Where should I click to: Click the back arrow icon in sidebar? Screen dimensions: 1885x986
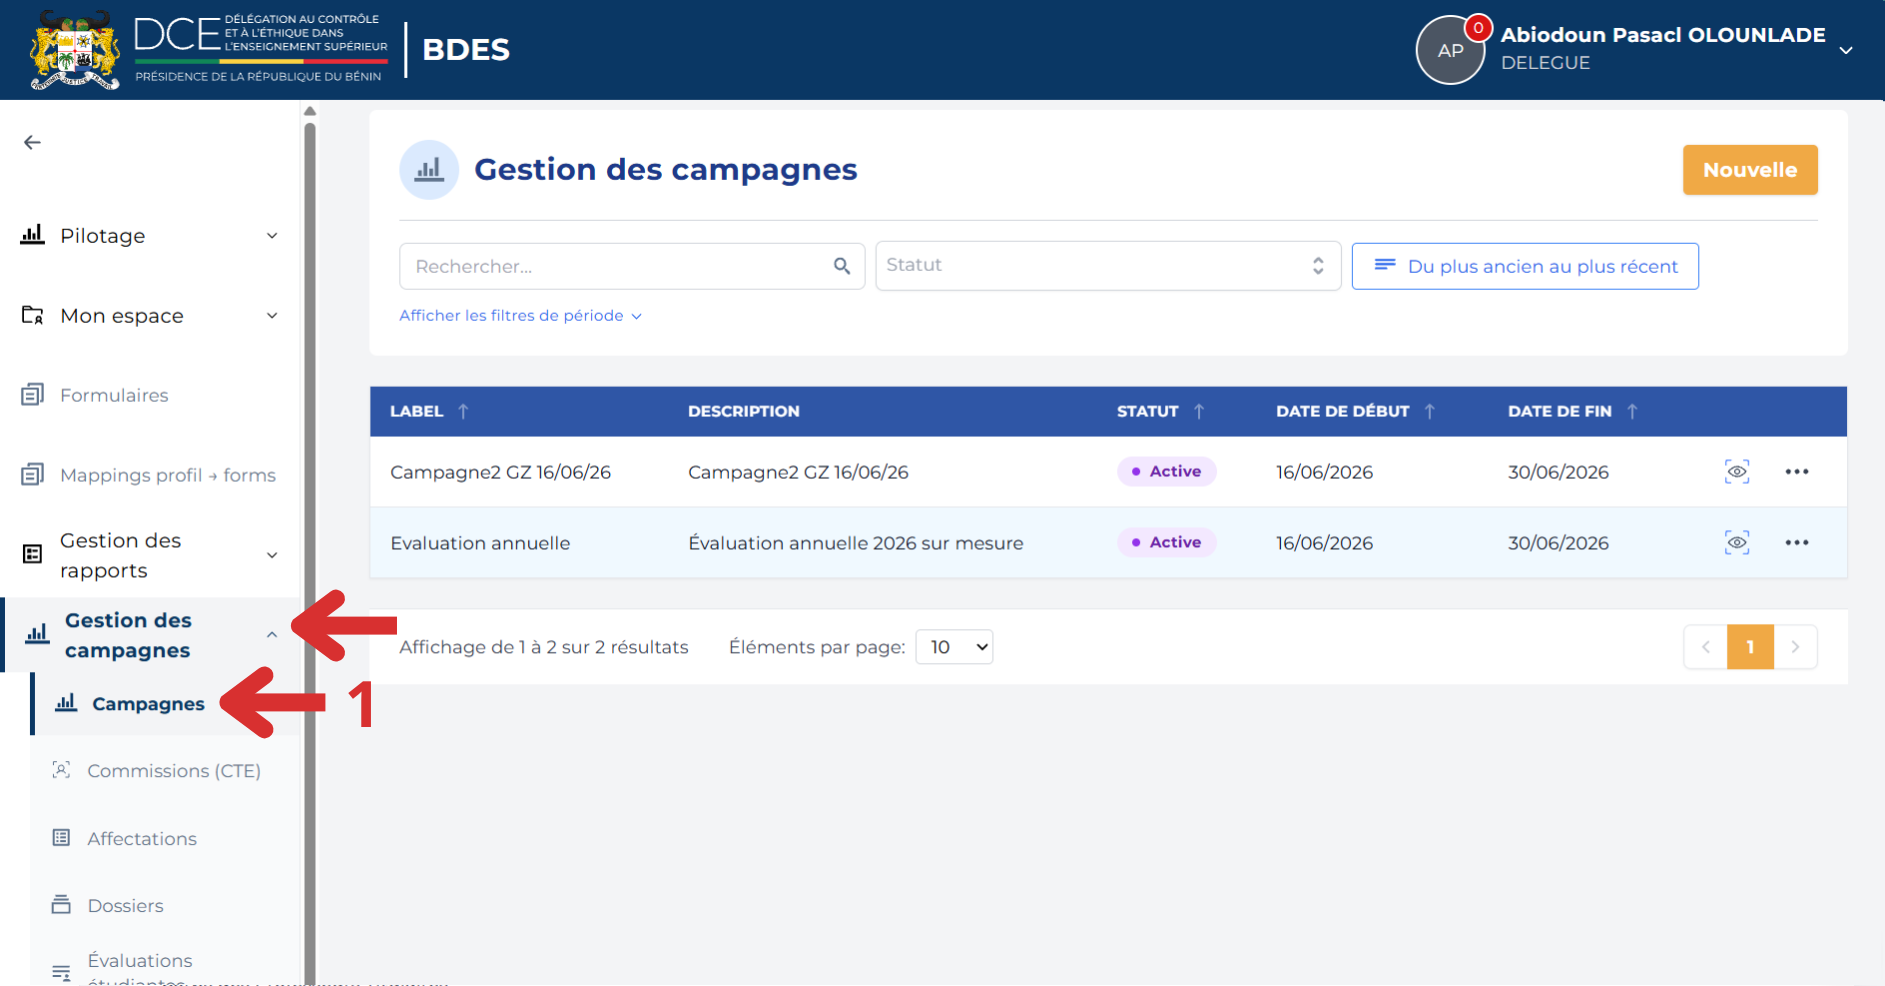pos(32,143)
